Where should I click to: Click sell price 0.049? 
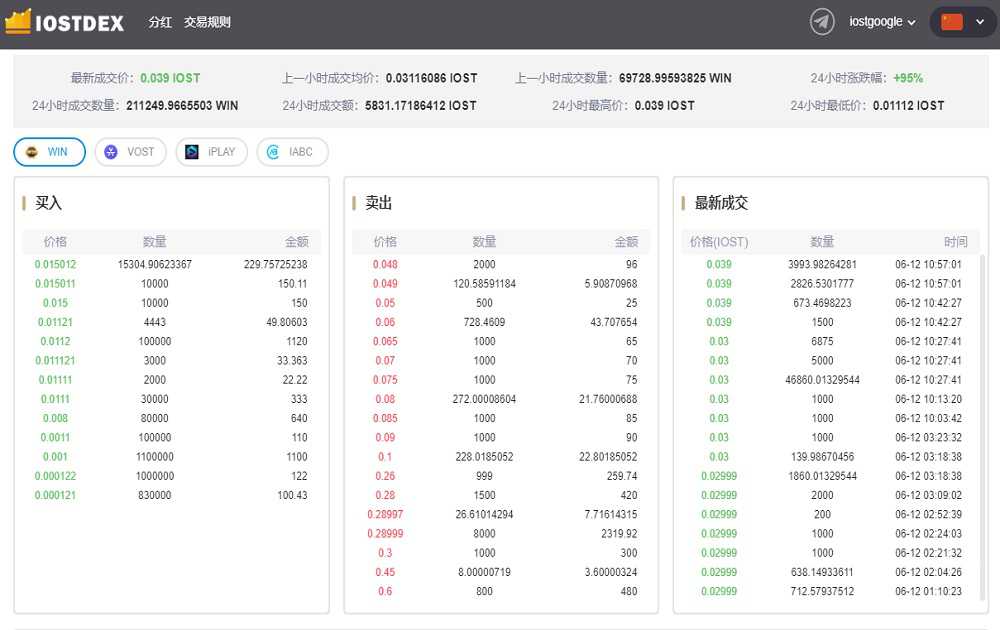pos(385,283)
